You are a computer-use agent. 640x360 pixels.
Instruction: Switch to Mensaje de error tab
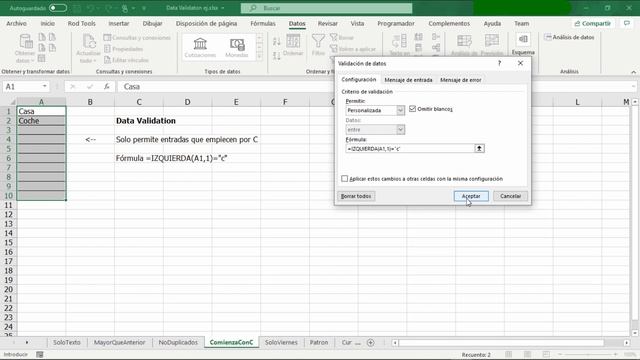coord(460,80)
